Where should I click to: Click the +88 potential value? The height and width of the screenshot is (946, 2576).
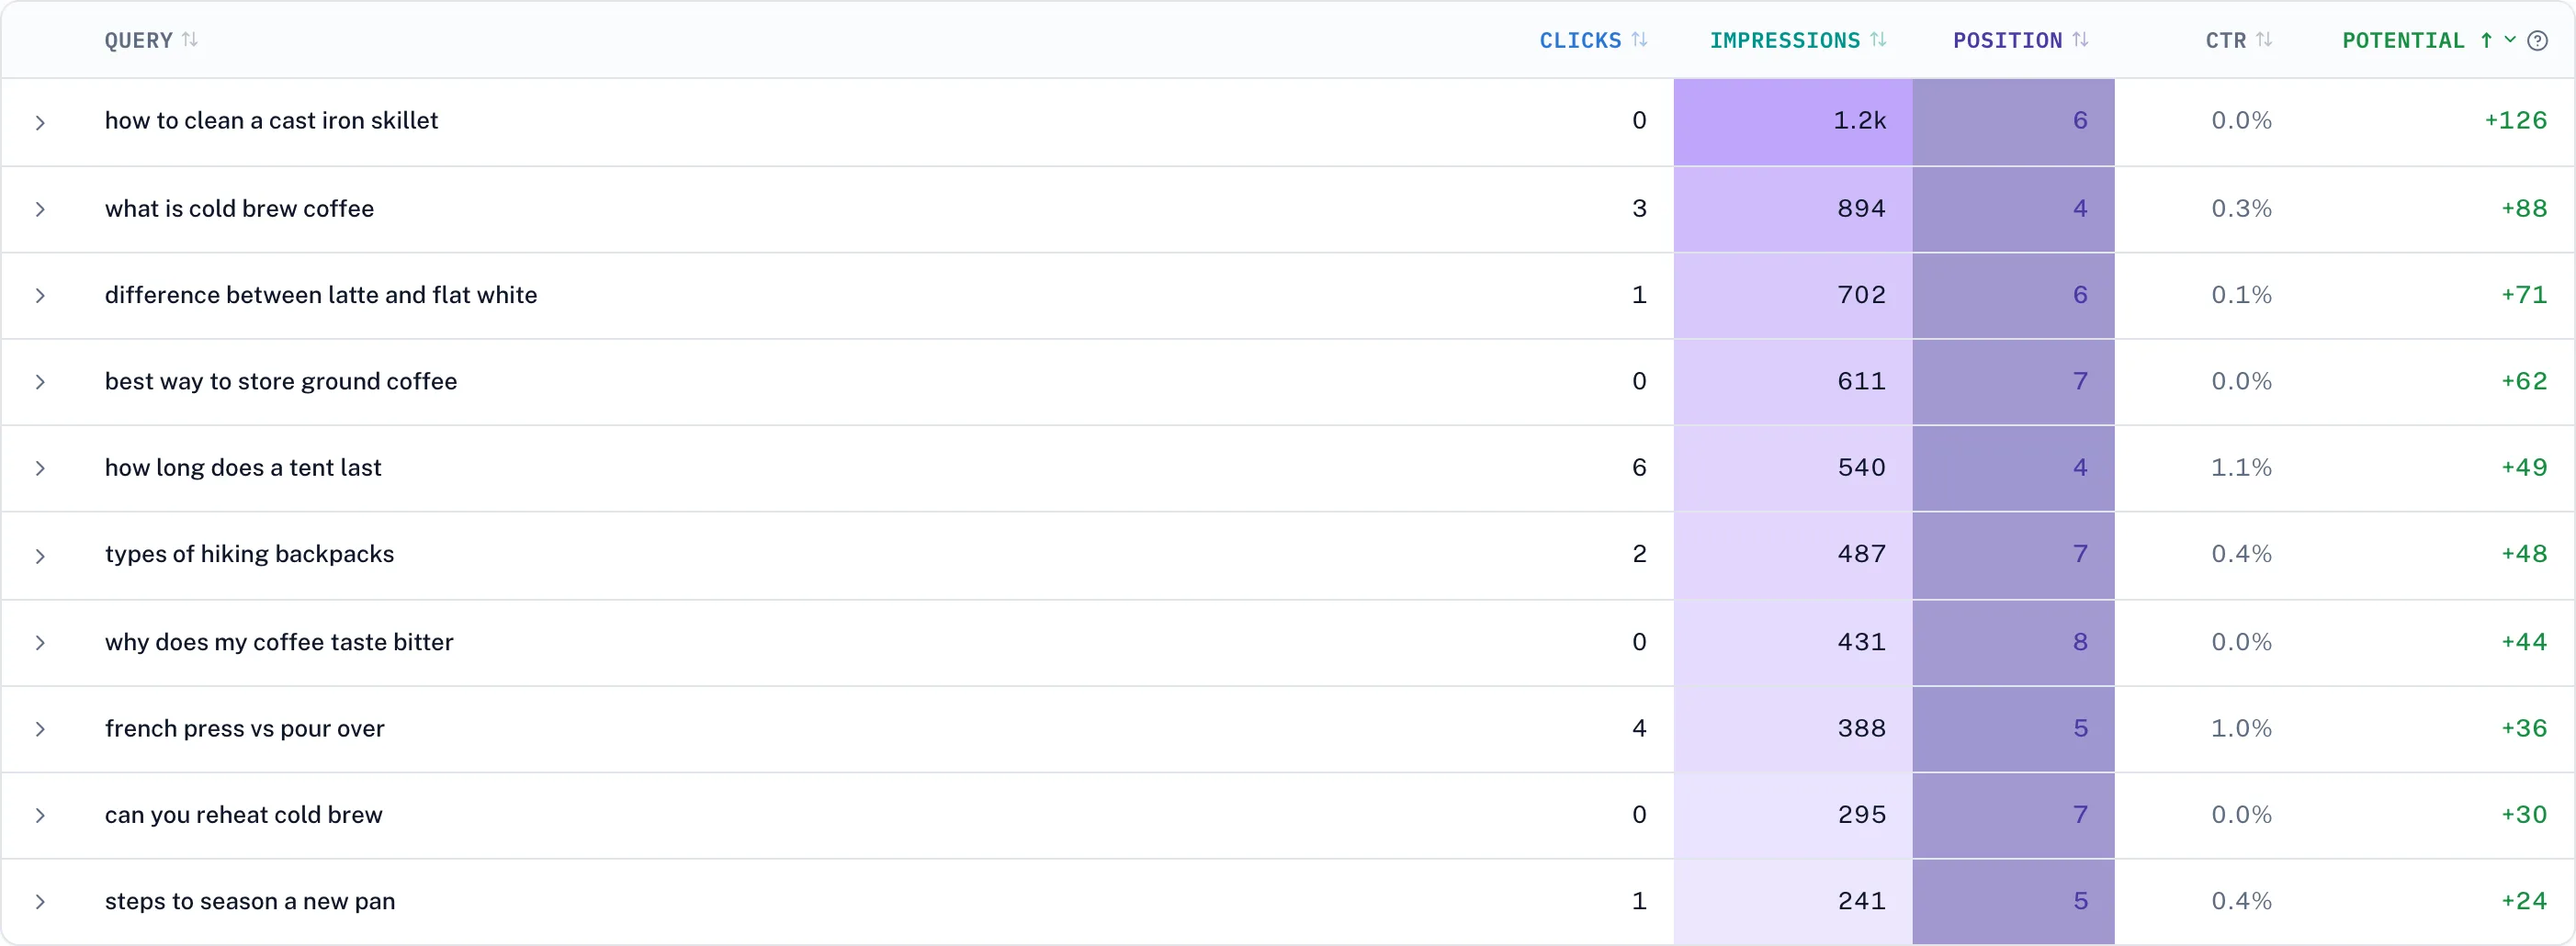2524,209
